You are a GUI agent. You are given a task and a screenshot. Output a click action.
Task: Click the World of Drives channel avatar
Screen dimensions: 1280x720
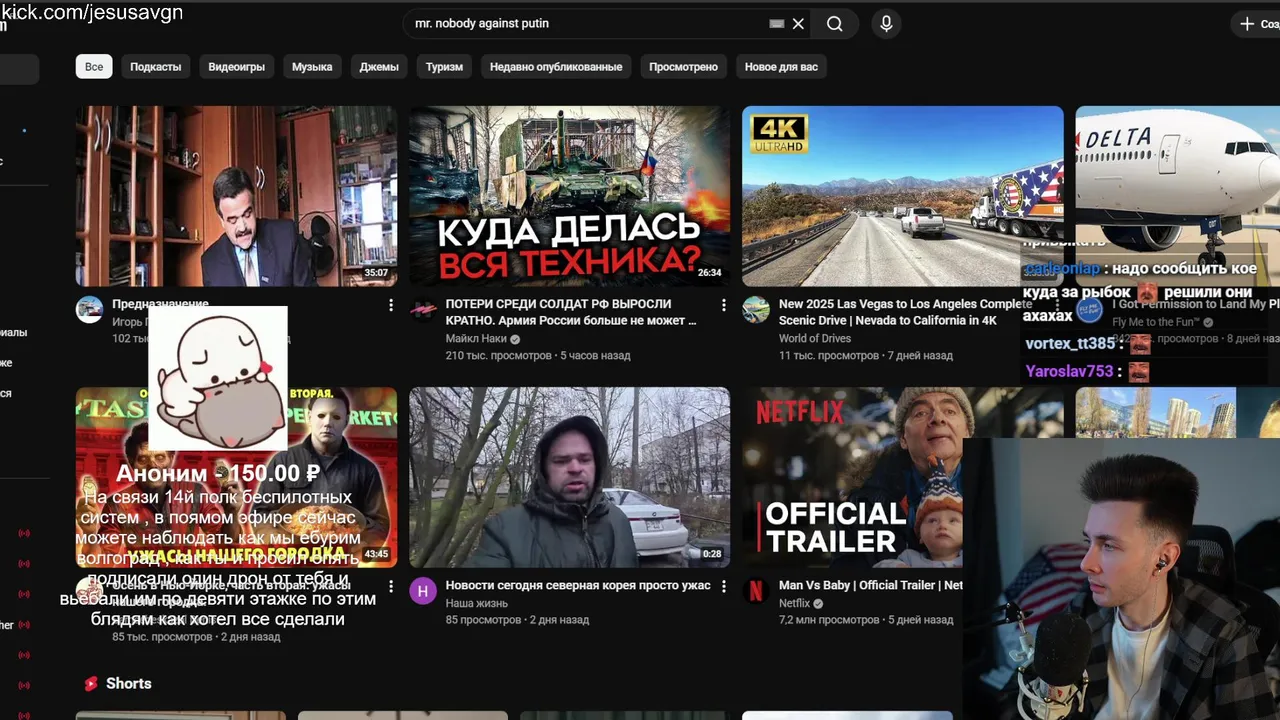tap(756, 309)
